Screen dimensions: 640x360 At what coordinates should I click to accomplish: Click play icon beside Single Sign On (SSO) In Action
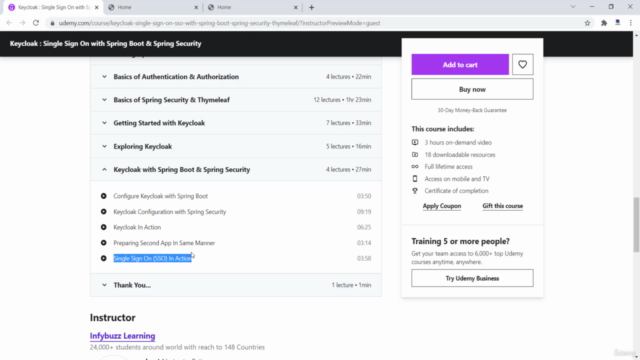[104, 258]
